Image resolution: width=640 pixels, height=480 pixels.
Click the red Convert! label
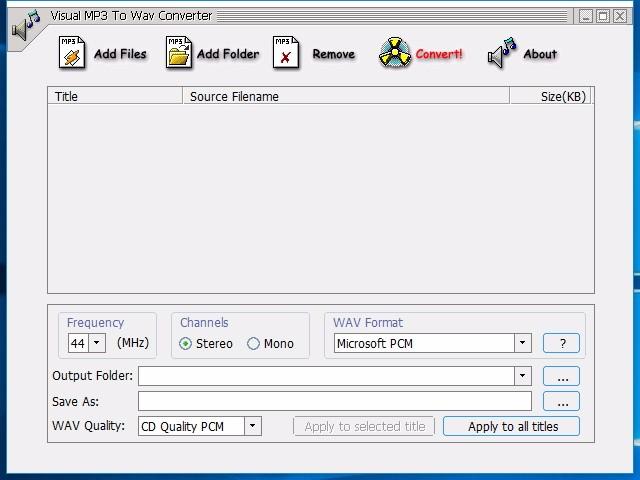439,54
